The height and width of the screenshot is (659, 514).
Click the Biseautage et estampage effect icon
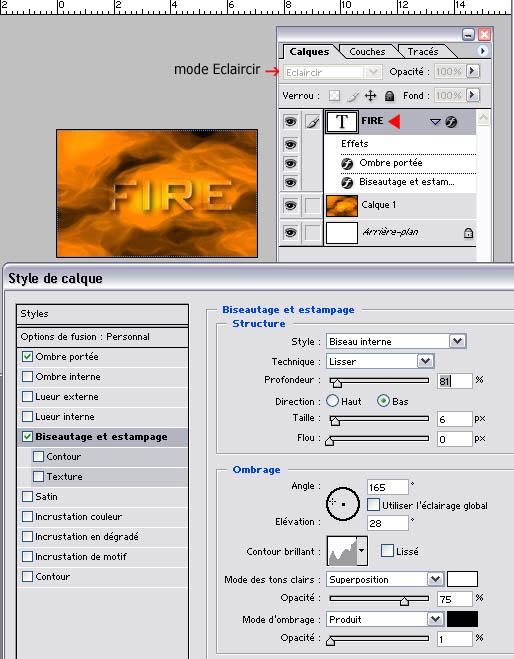[x=347, y=182]
